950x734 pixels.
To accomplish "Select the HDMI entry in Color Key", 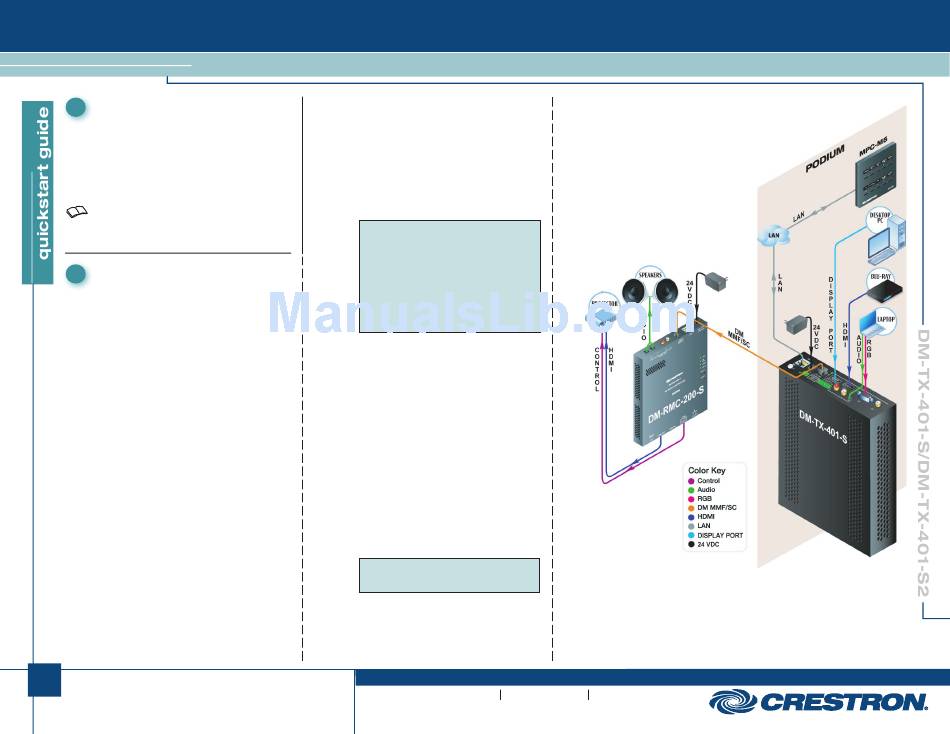I will click(x=702, y=517).
